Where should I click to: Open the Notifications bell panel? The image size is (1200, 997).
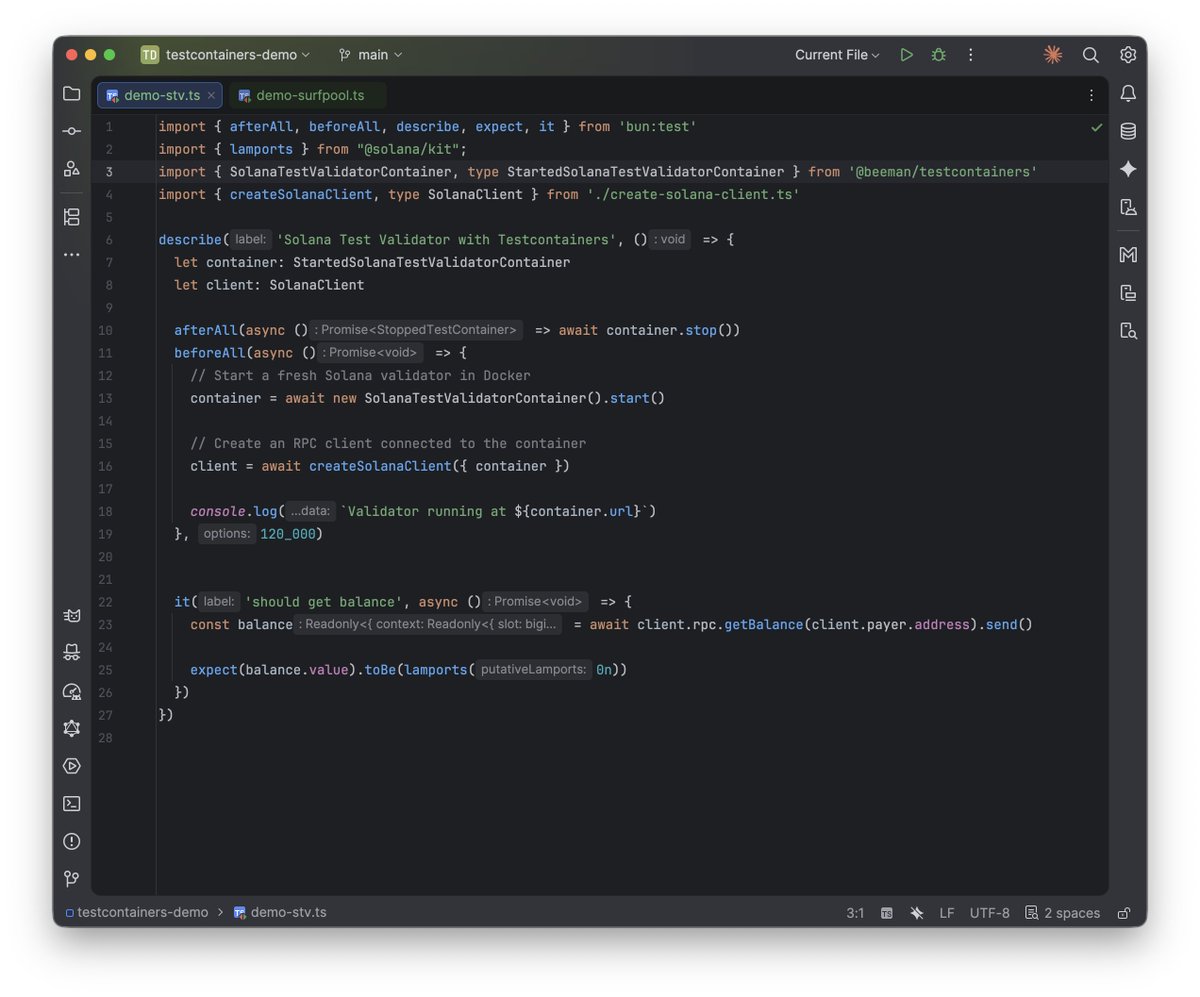[1128, 93]
